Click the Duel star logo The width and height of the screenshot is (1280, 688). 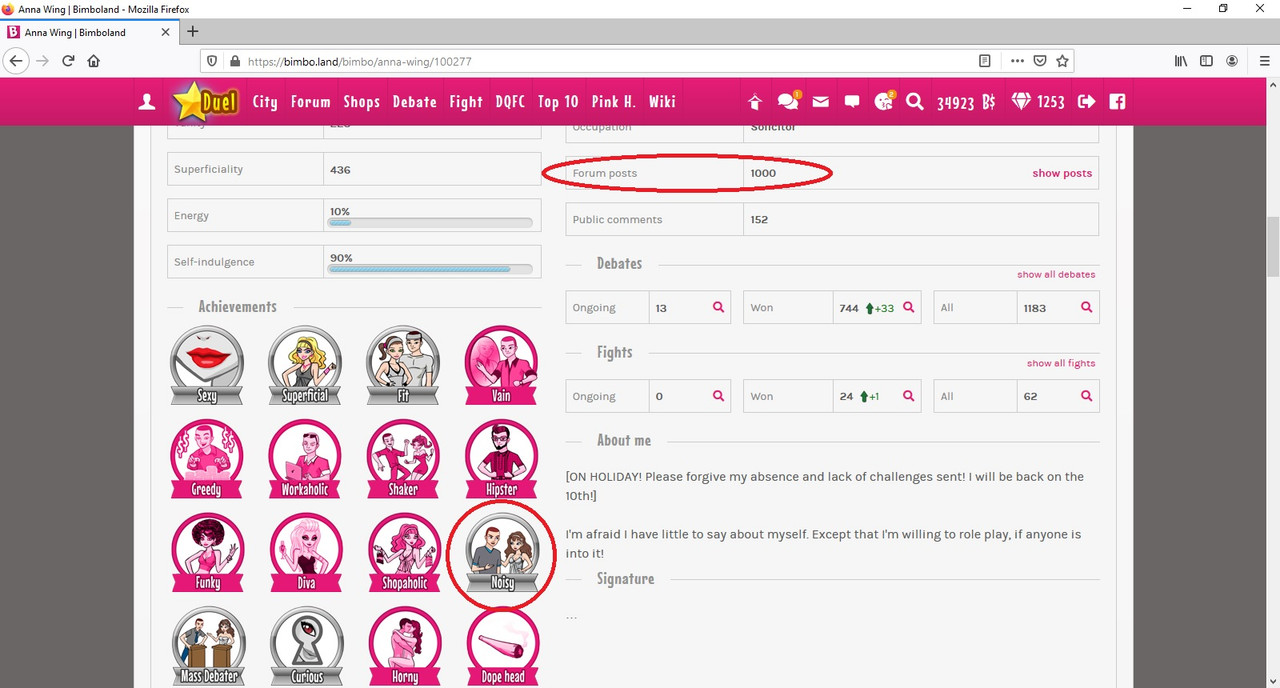pos(205,101)
